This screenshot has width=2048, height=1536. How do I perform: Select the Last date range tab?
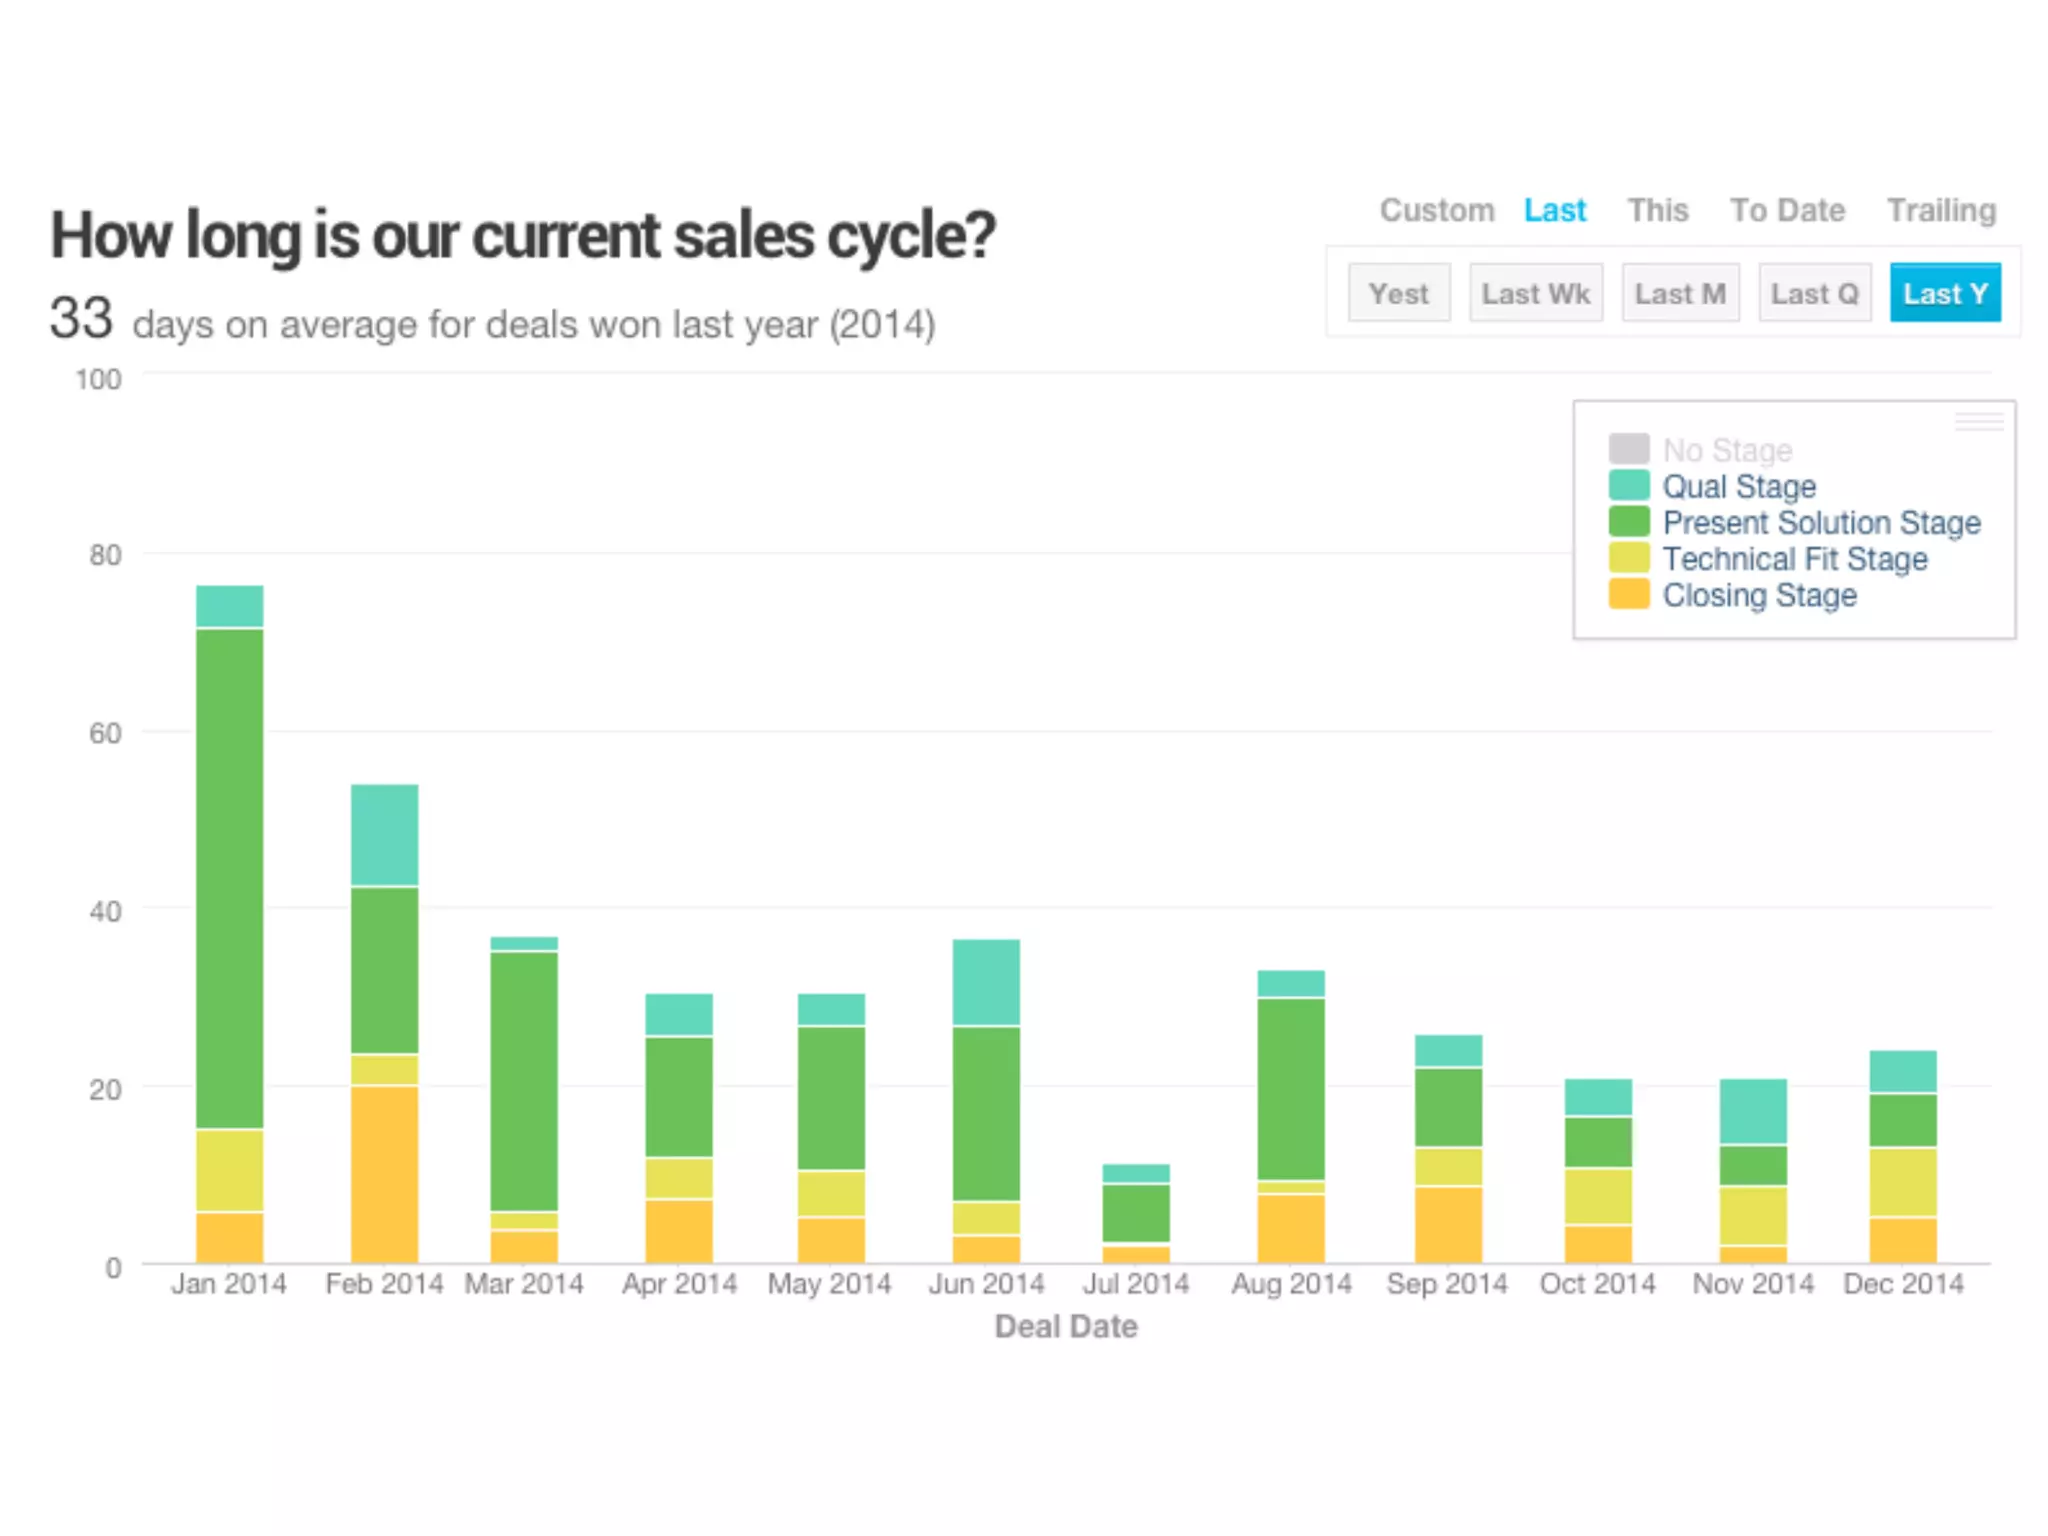(x=1554, y=211)
